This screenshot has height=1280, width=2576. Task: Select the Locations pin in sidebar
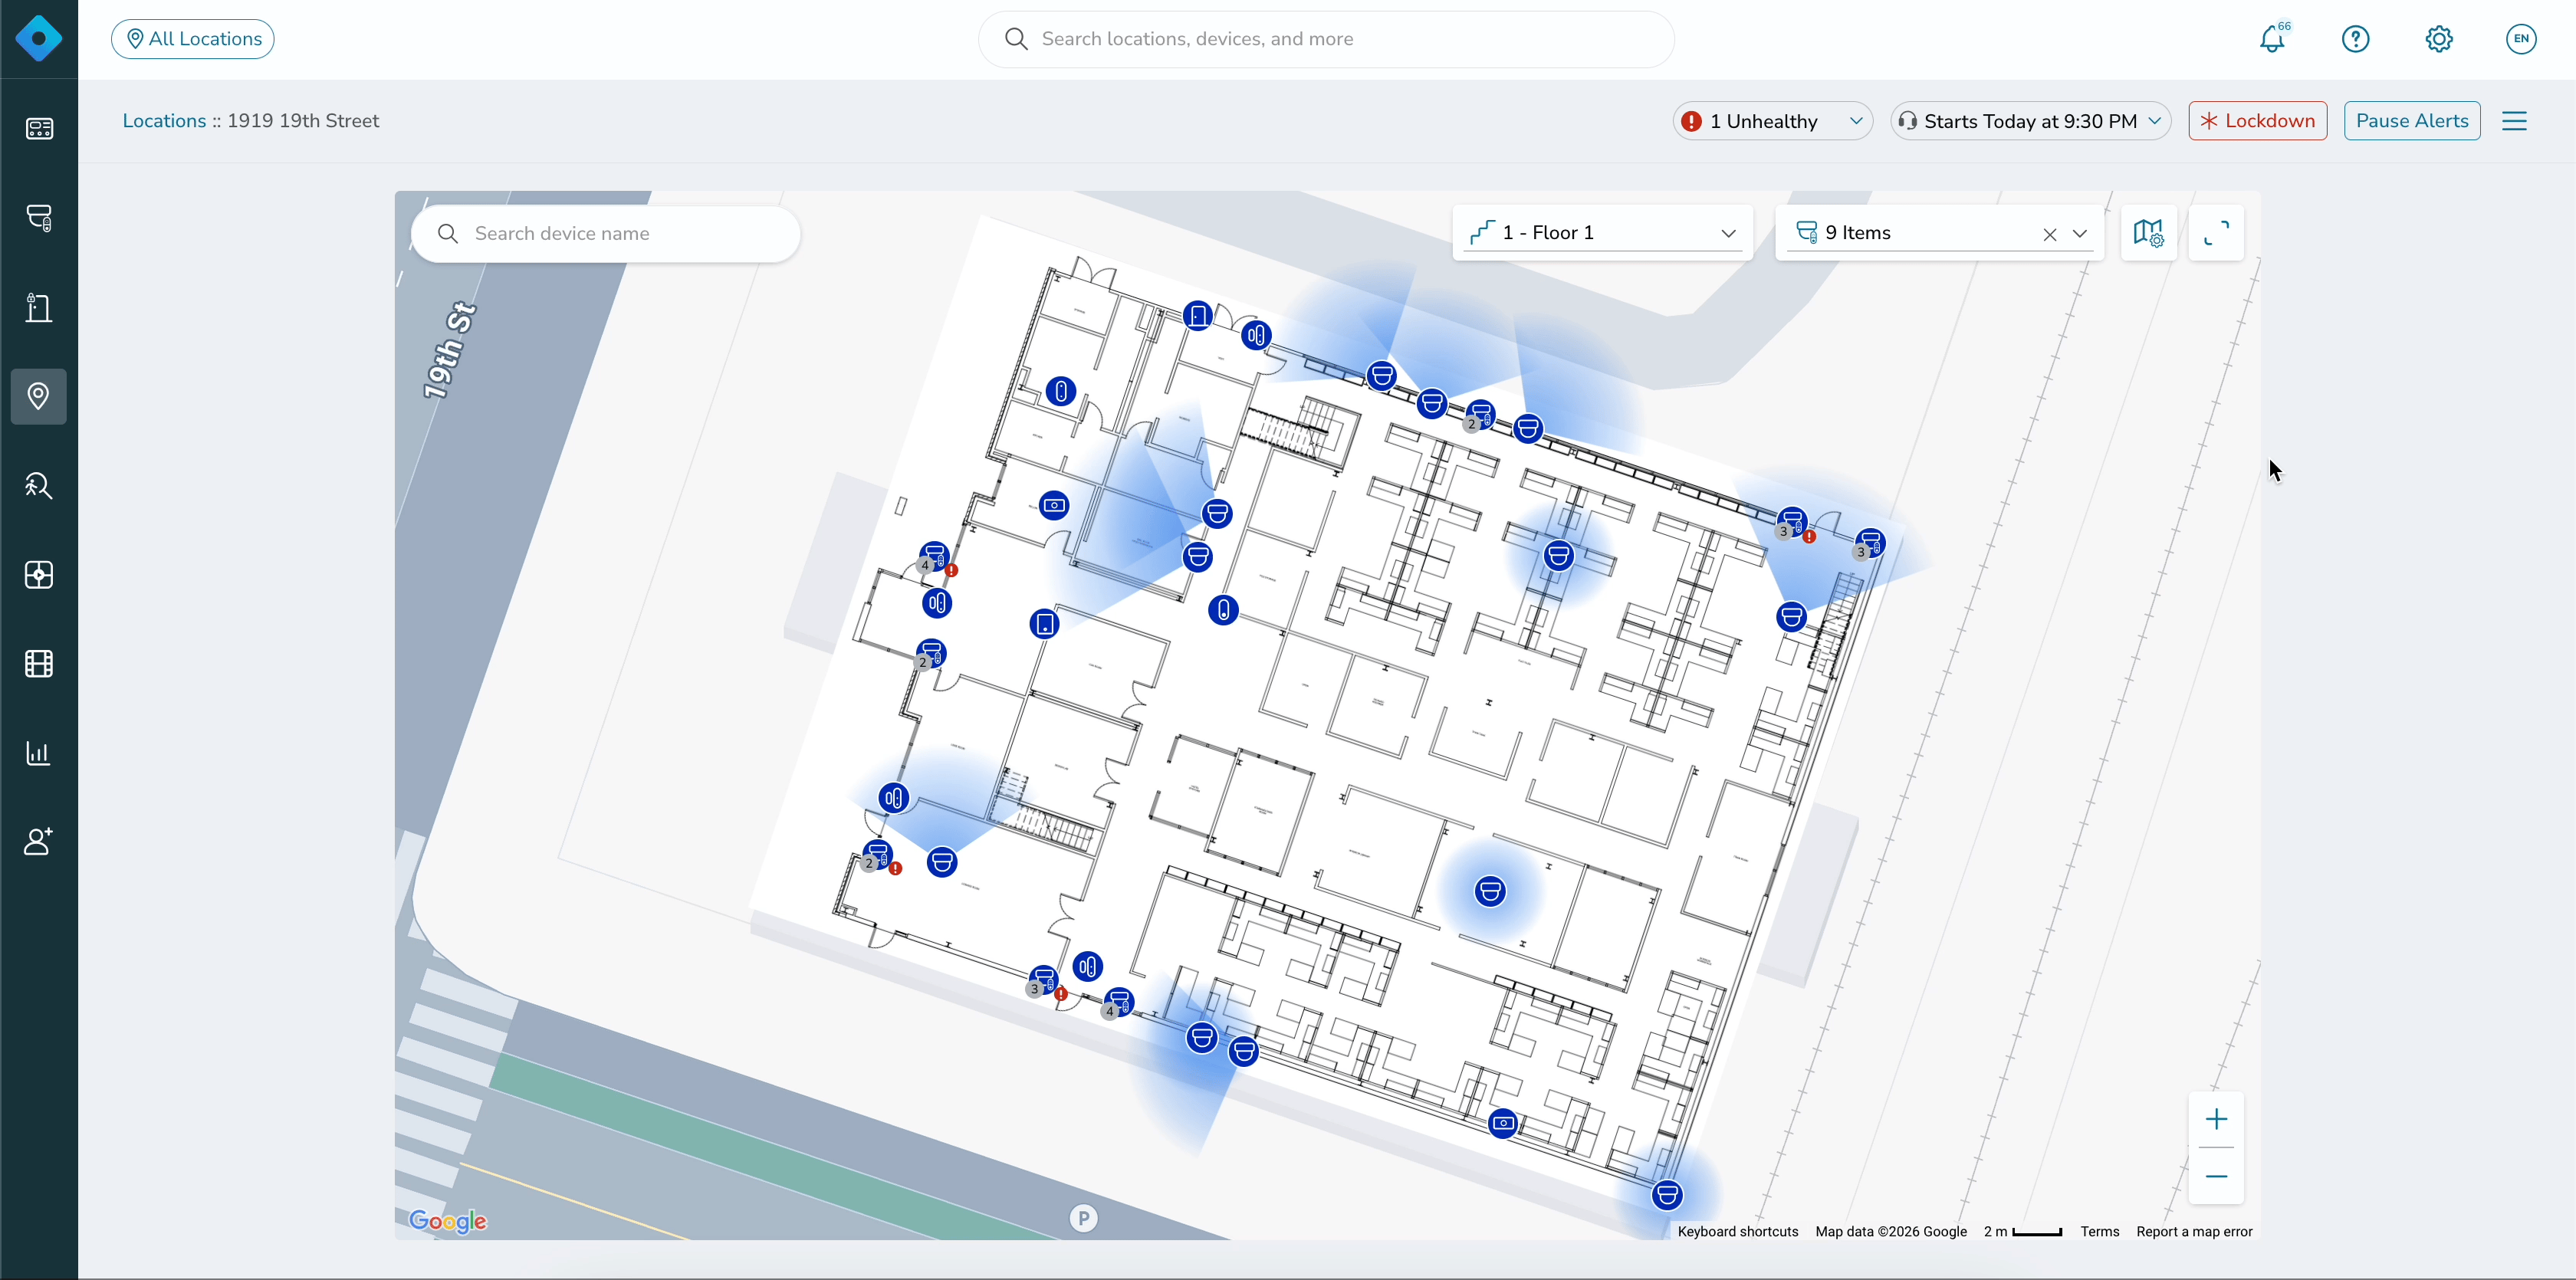tap(39, 396)
